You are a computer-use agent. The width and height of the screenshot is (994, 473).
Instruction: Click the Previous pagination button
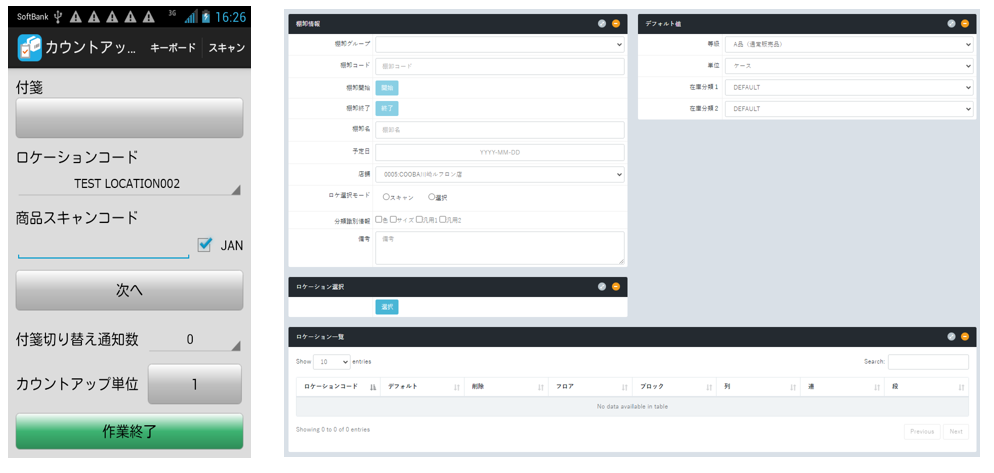point(922,432)
